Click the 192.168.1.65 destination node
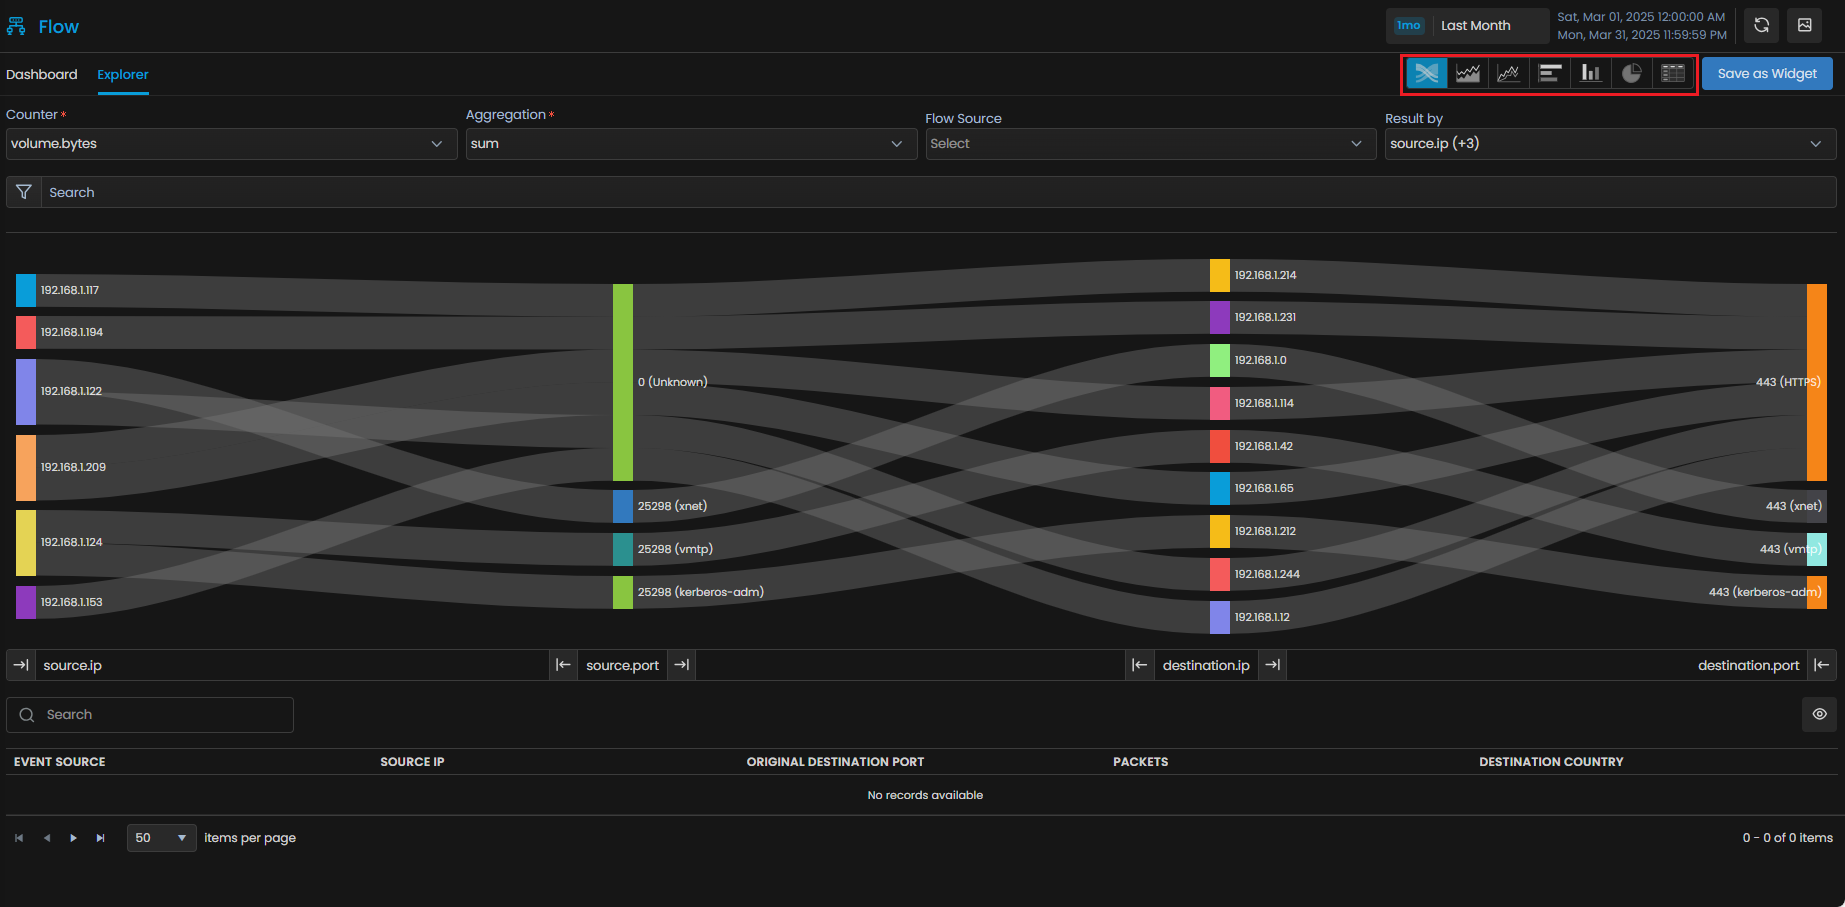 pos(1220,488)
